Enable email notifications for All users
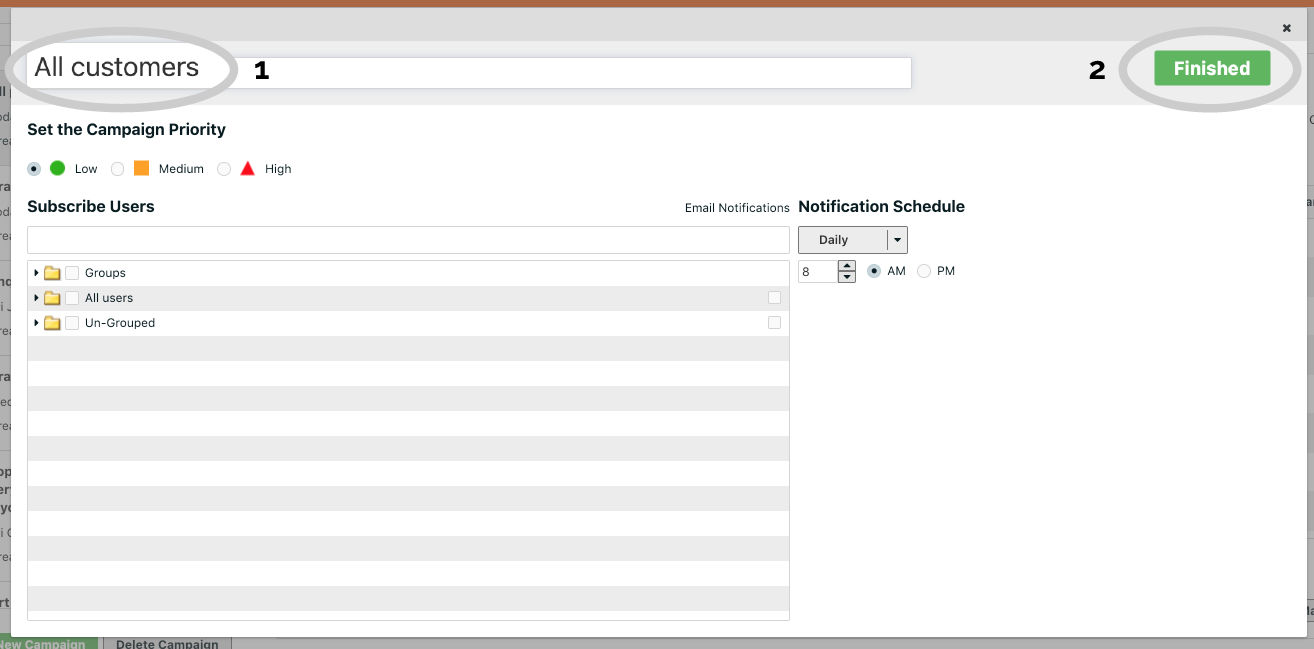The width and height of the screenshot is (1314, 649). [774, 297]
